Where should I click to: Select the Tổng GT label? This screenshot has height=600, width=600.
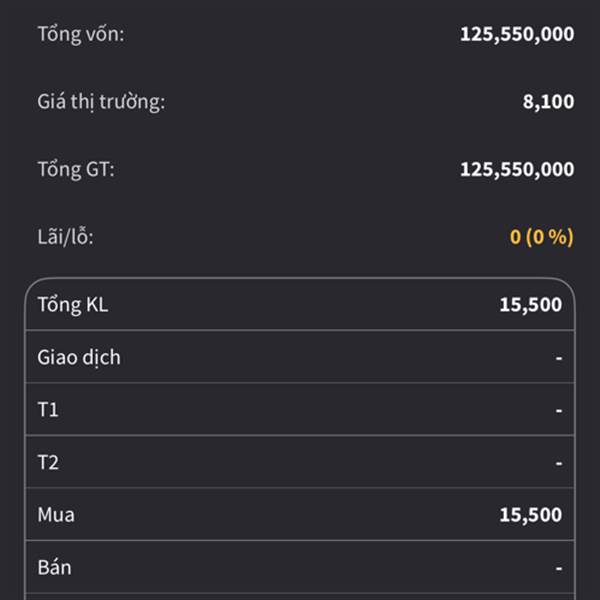point(76,170)
